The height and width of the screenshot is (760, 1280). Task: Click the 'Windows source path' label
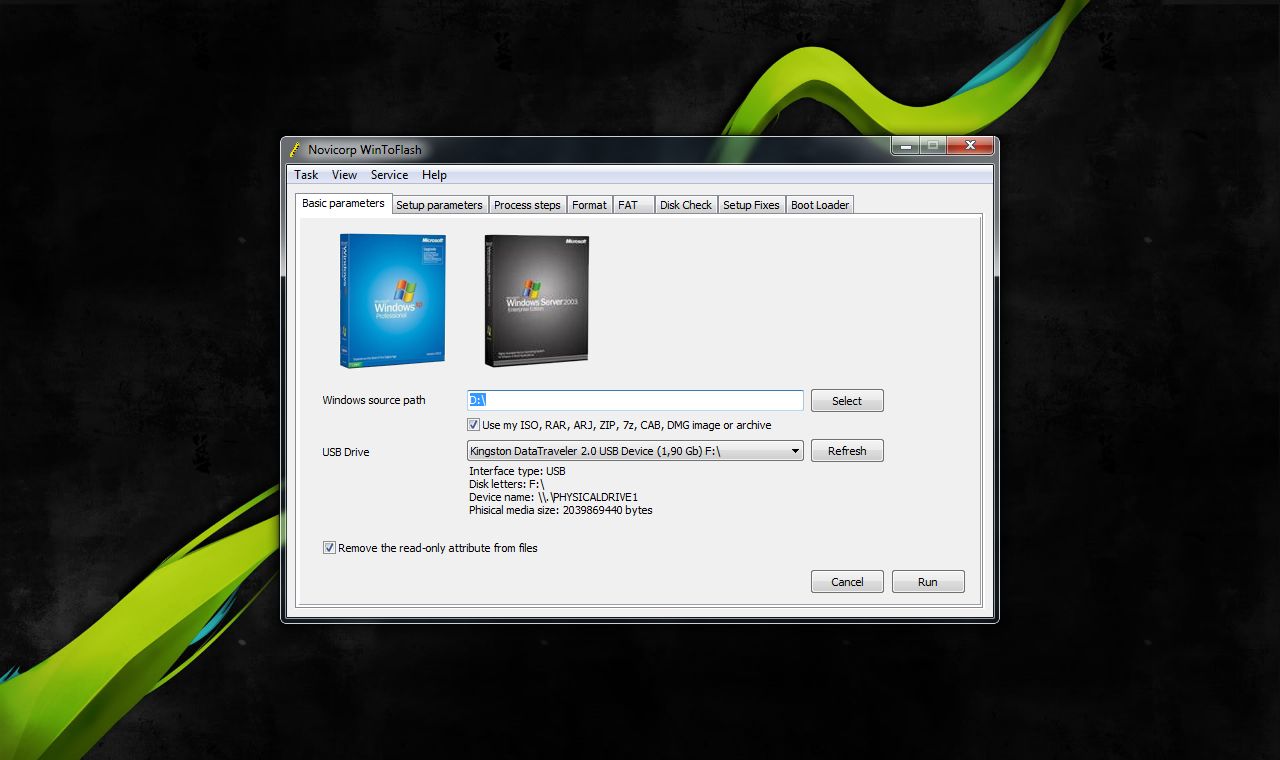point(374,400)
